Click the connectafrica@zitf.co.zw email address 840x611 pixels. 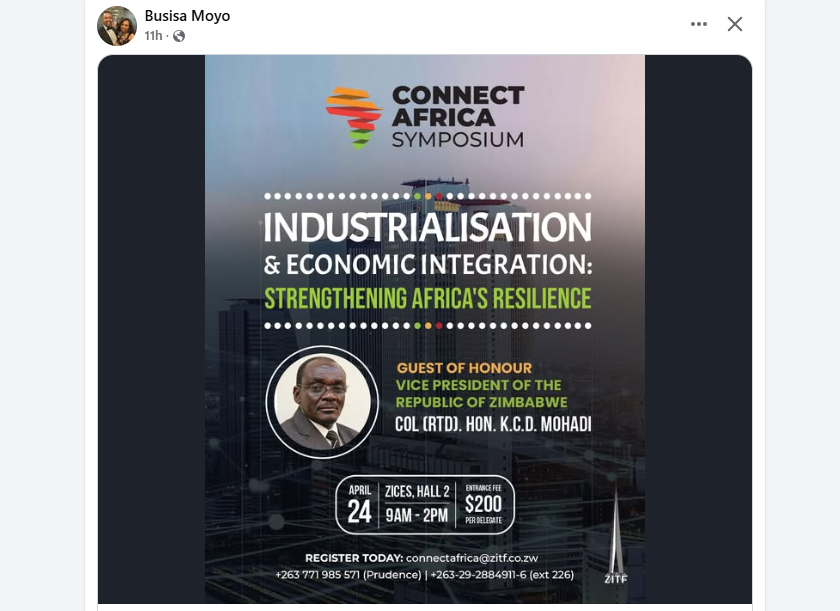coord(474,557)
